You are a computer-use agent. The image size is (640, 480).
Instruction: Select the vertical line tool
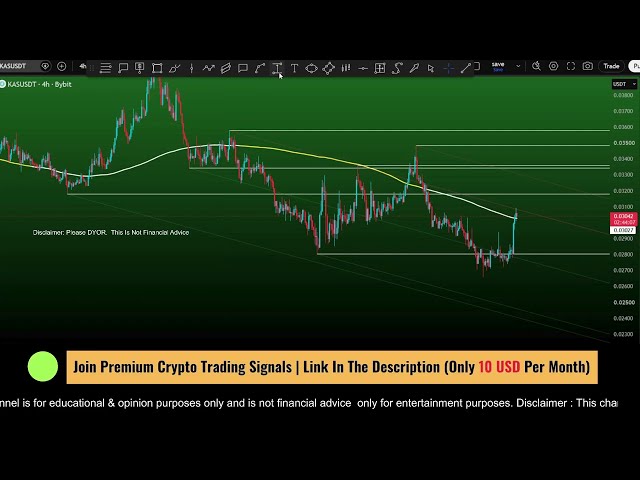[x=191, y=68]
